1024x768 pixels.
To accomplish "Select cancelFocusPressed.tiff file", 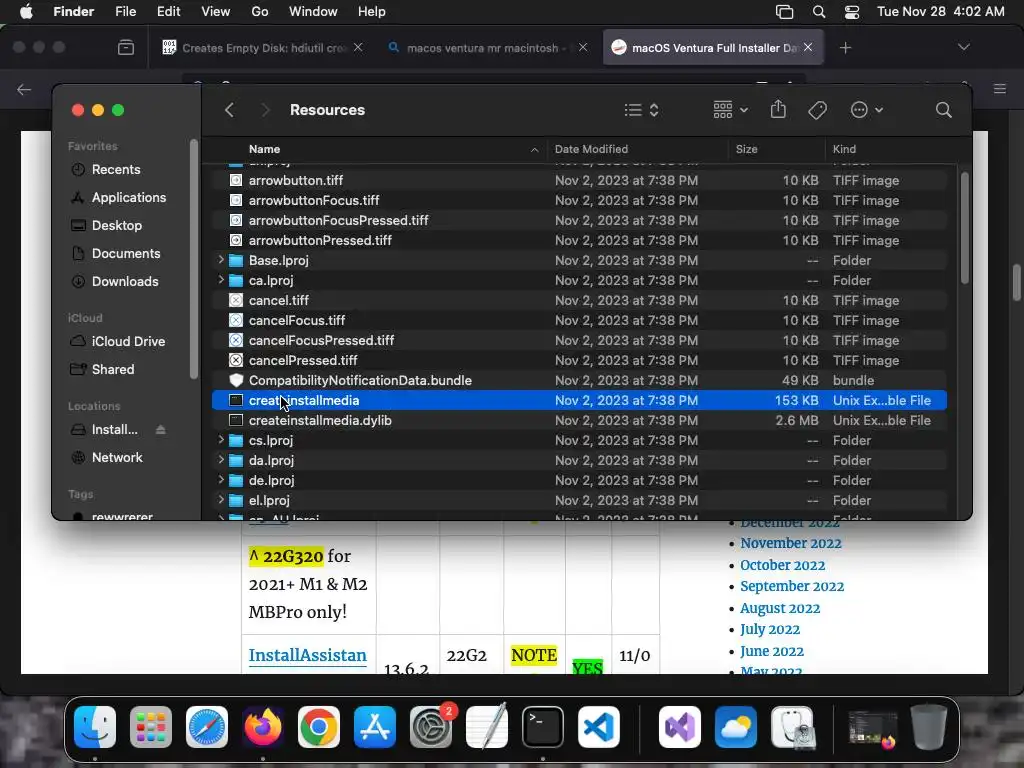I will [579, 340].
